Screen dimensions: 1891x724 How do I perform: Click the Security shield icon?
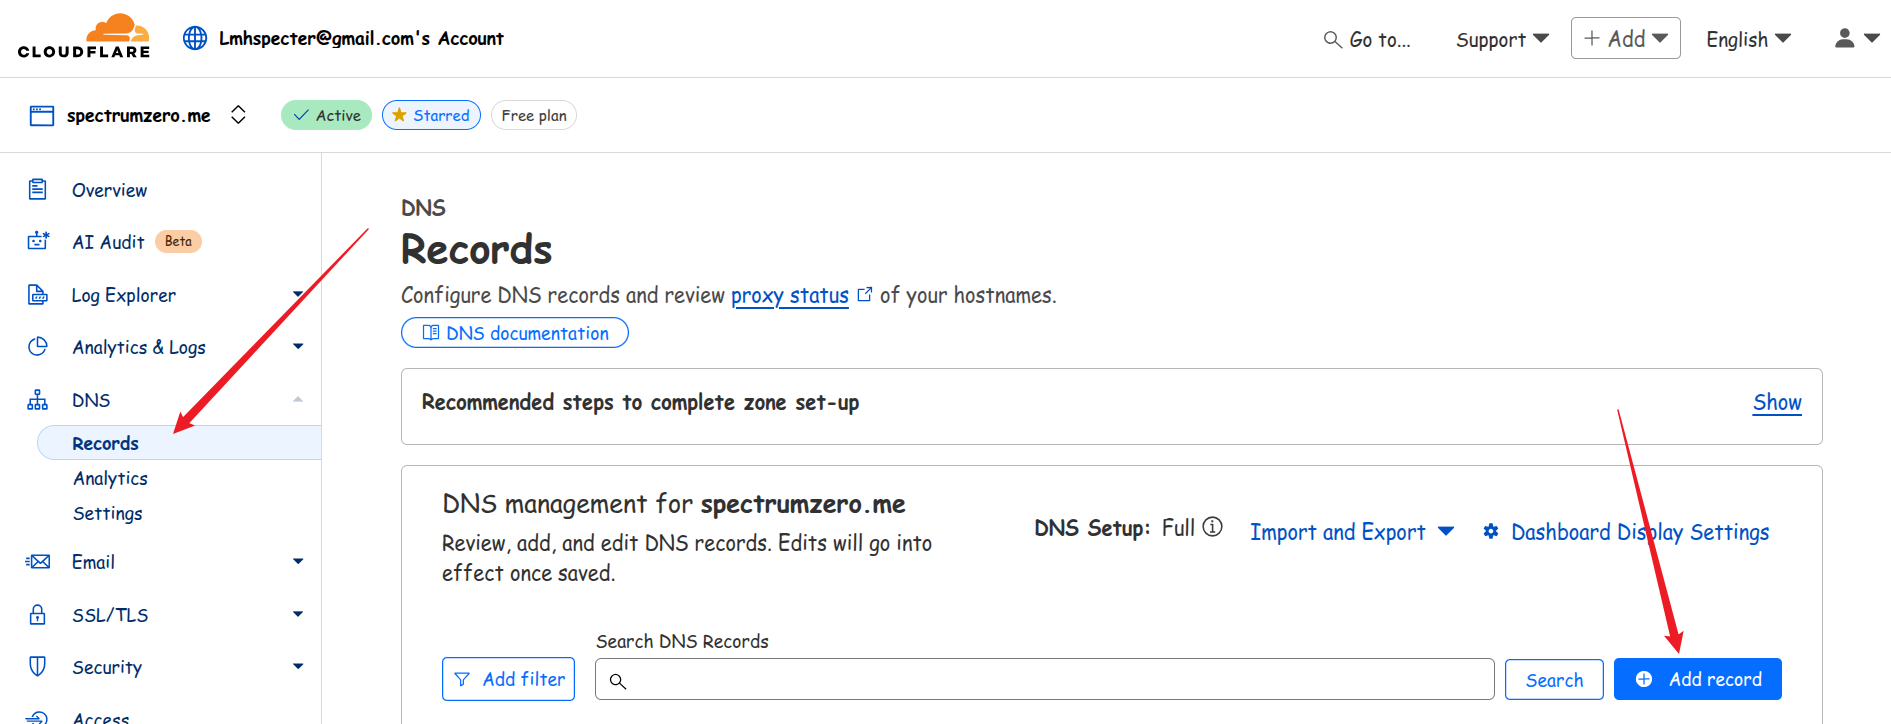point(38,666)
